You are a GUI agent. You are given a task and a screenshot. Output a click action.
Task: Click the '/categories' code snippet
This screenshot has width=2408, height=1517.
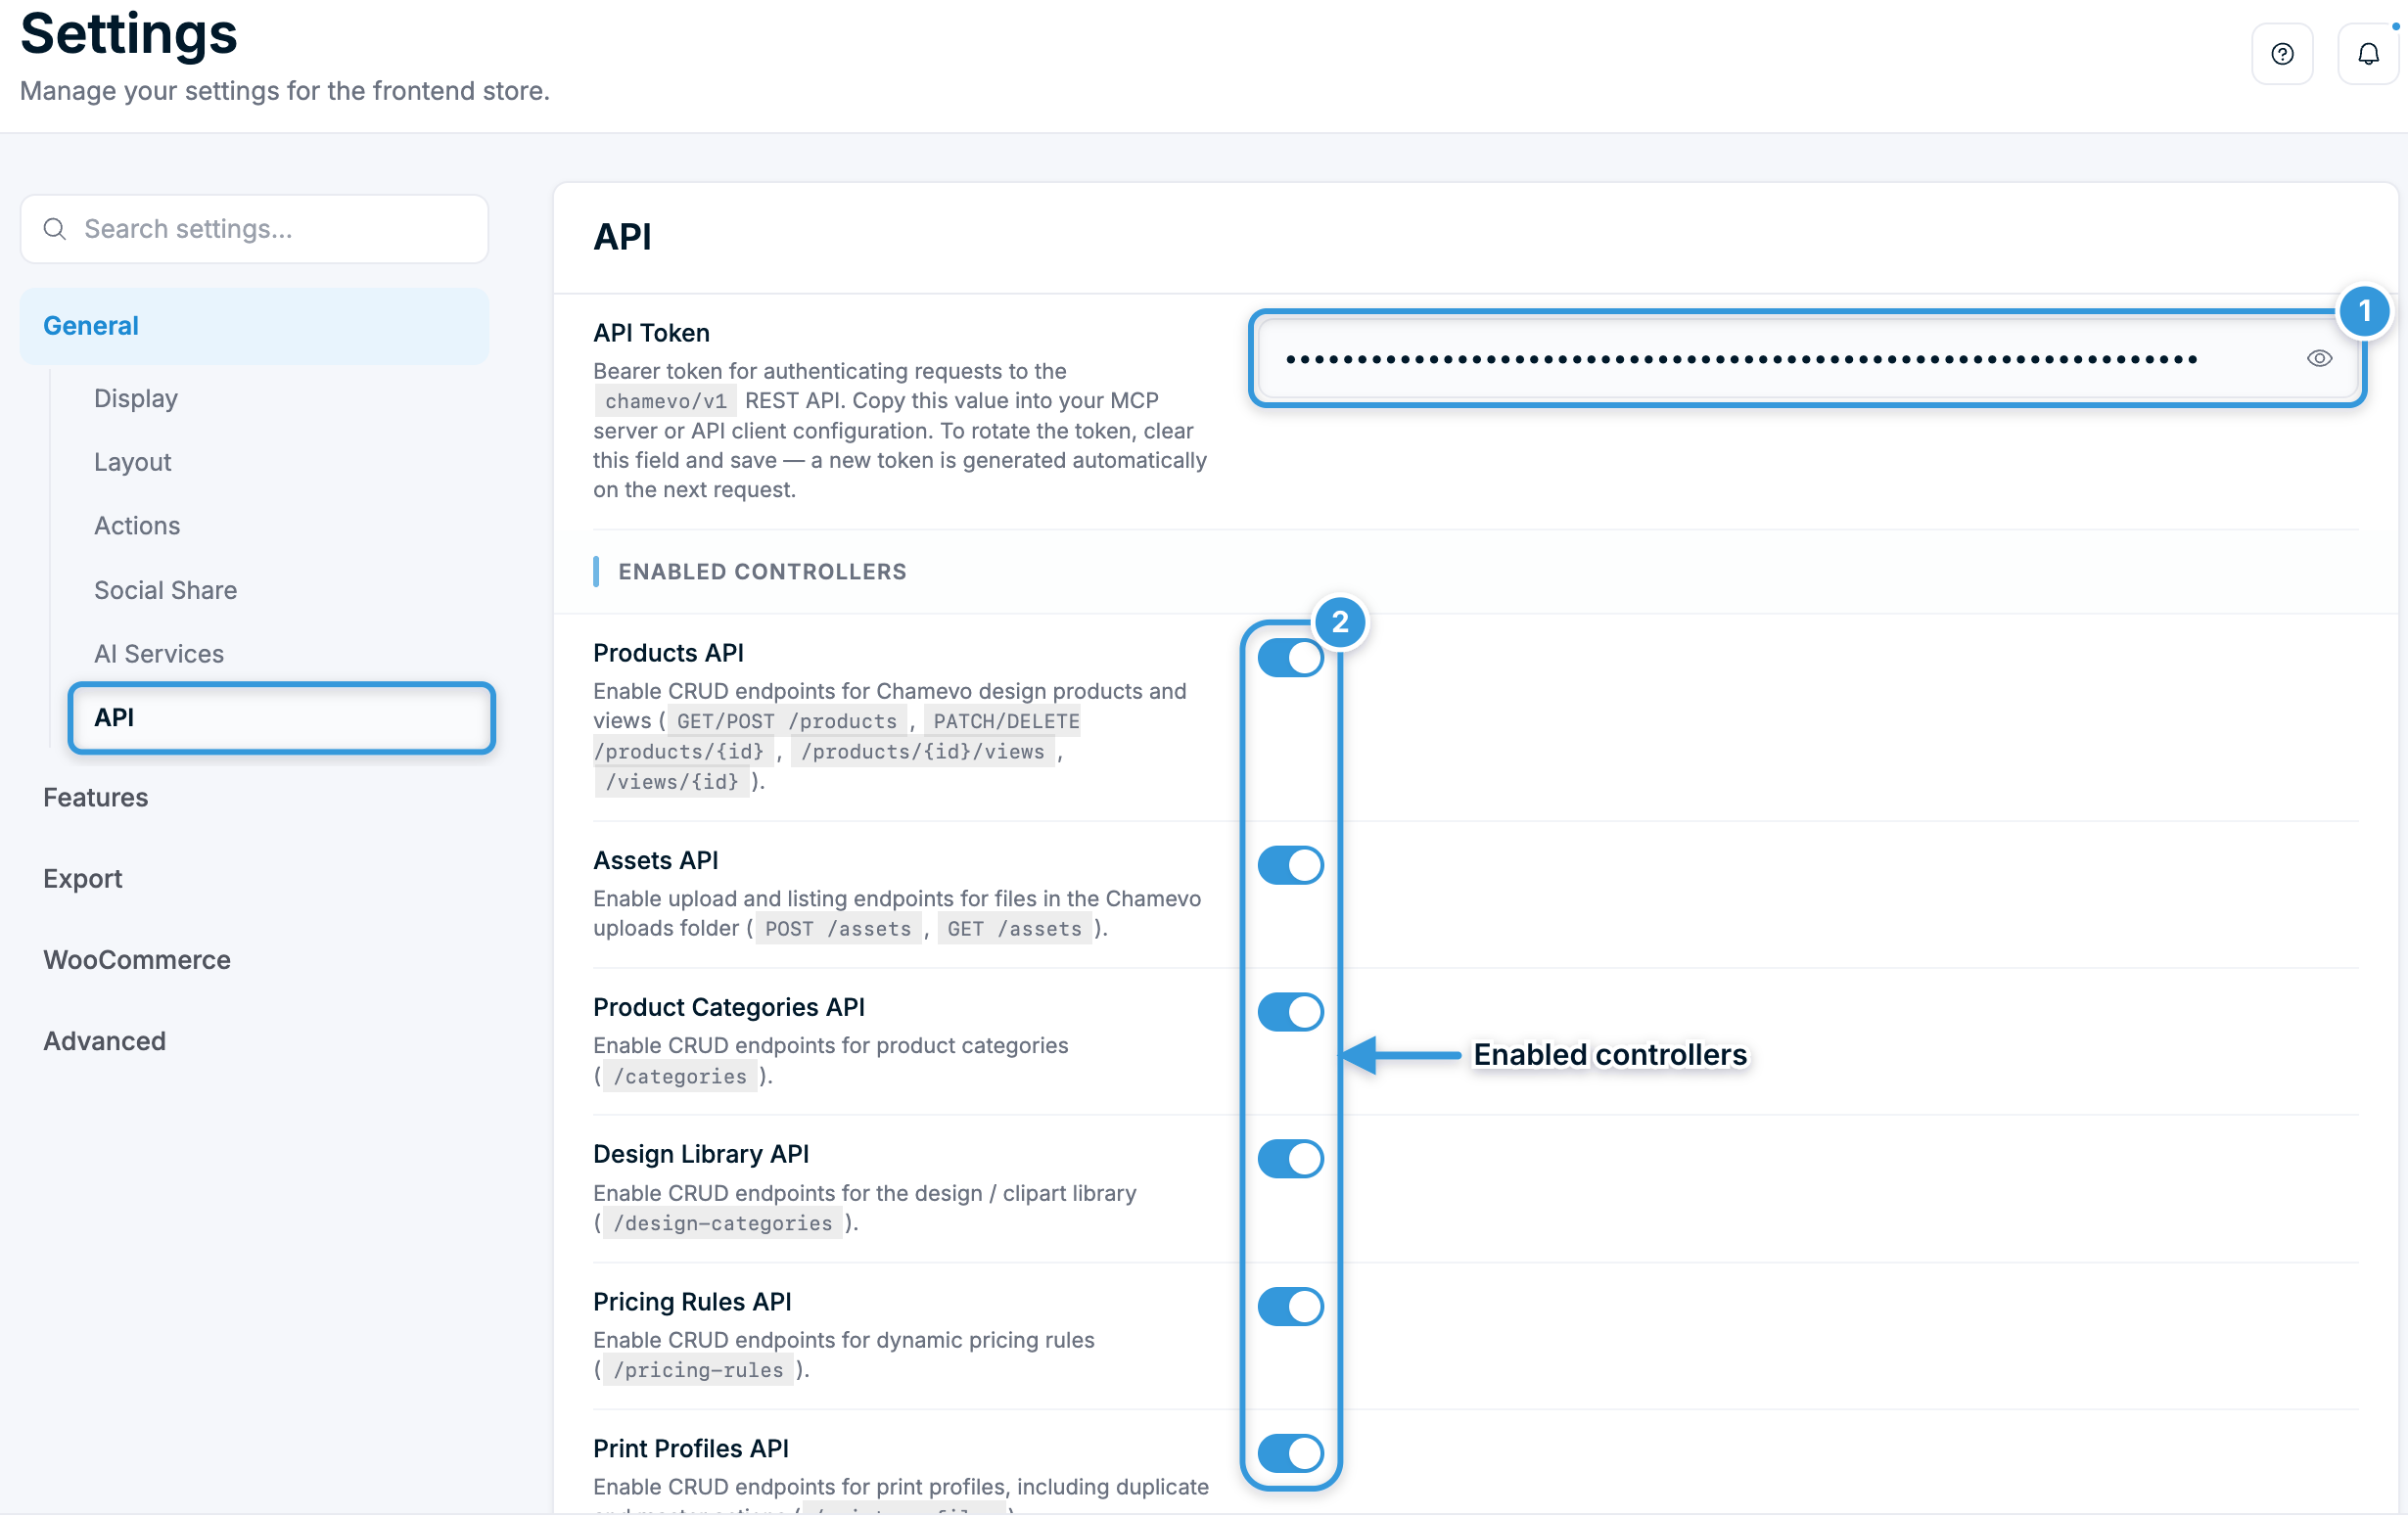click(679, 1076)
